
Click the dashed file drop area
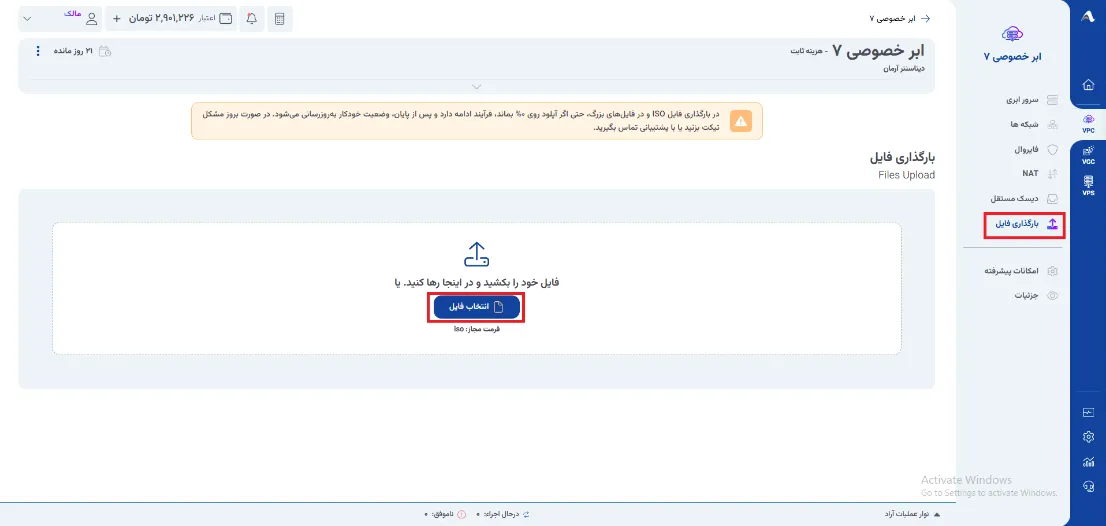[x=477, y=288]
